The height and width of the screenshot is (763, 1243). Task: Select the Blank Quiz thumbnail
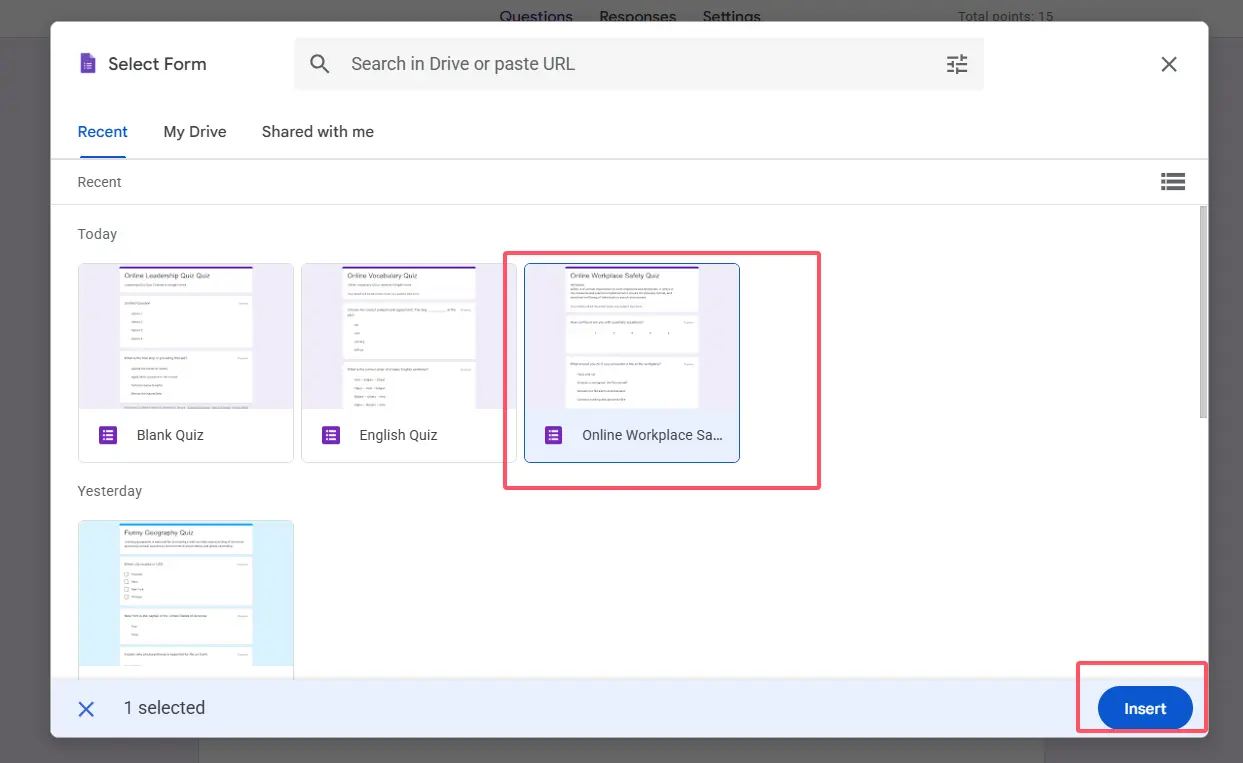point(186,337)
